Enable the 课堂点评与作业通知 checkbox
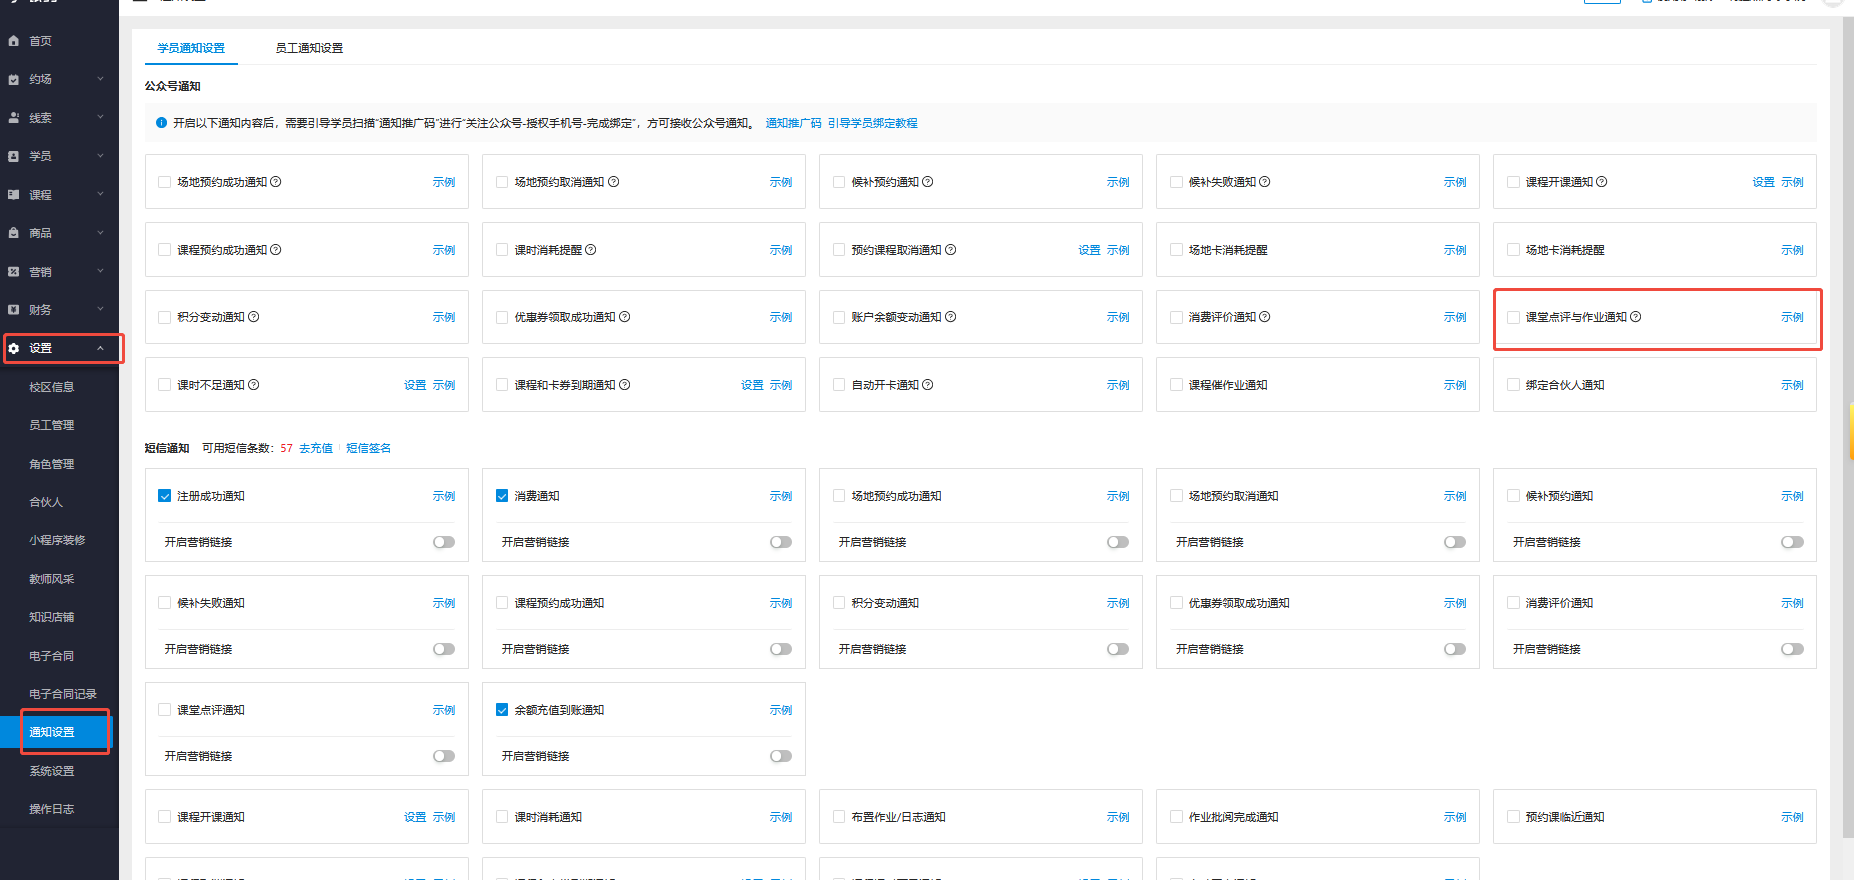This screenshot has width=1854, height=880. tap(1513, 317)
